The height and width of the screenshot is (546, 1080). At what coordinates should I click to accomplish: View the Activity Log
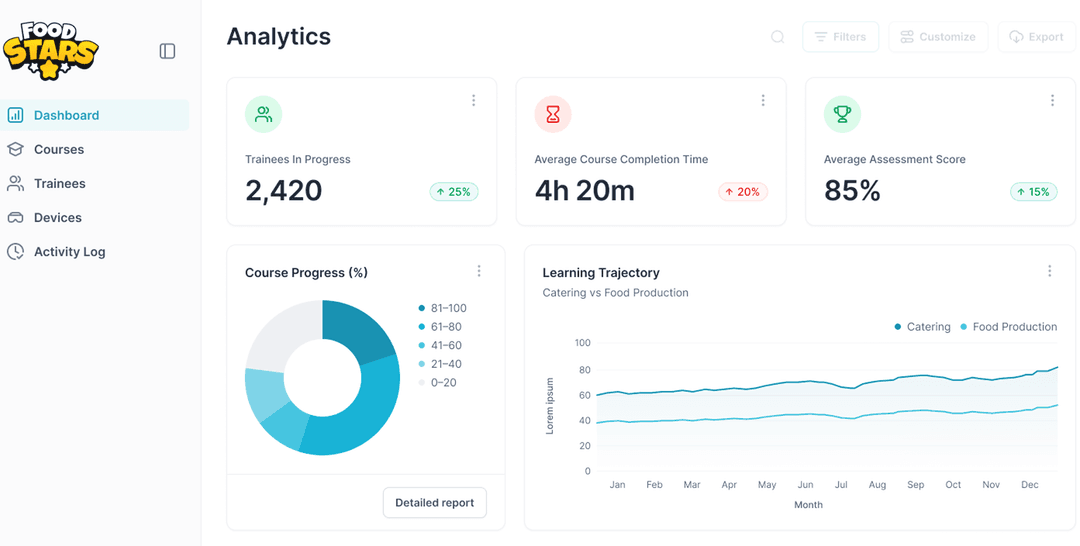(69, 252)
